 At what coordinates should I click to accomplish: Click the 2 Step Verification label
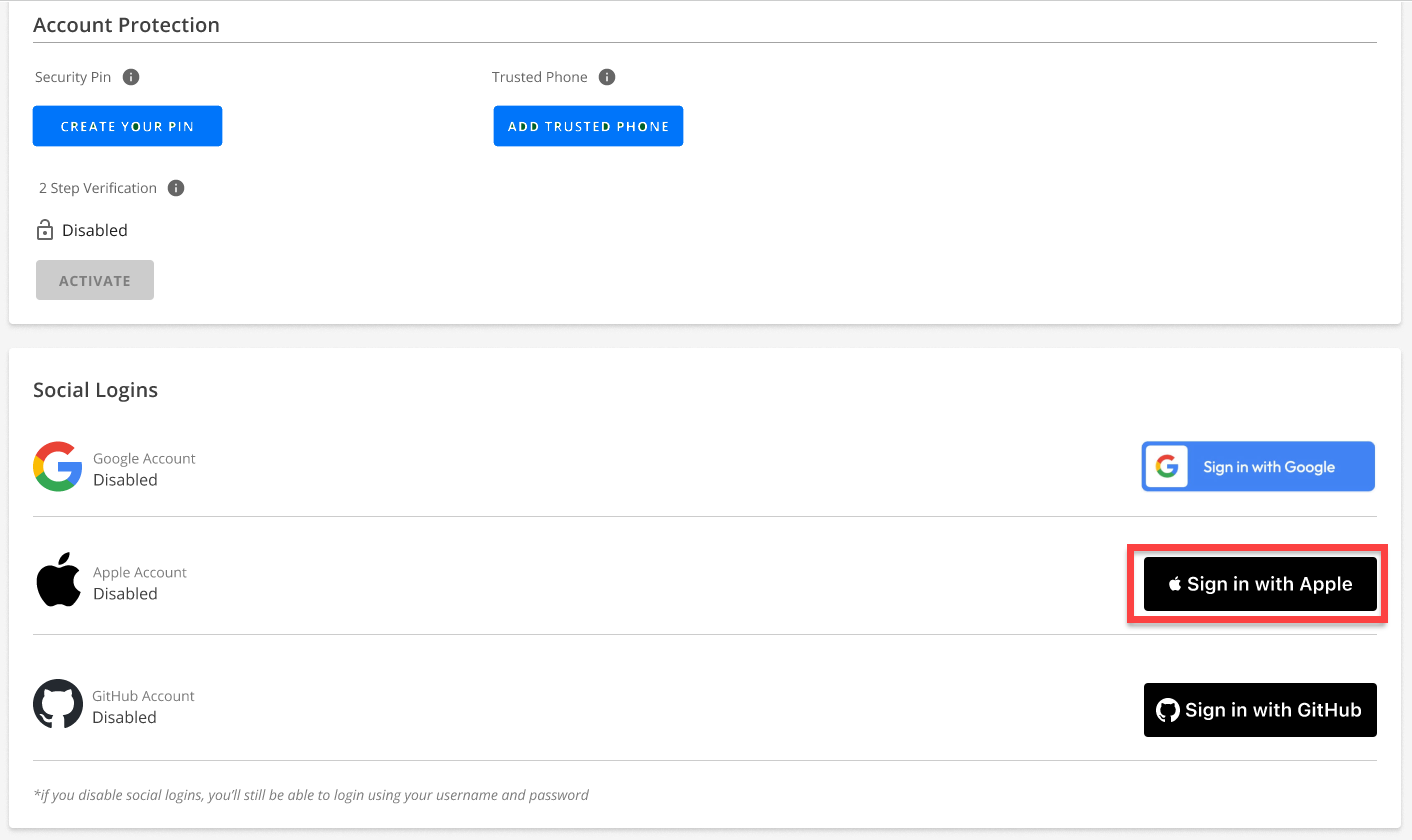tap(98, 188)
